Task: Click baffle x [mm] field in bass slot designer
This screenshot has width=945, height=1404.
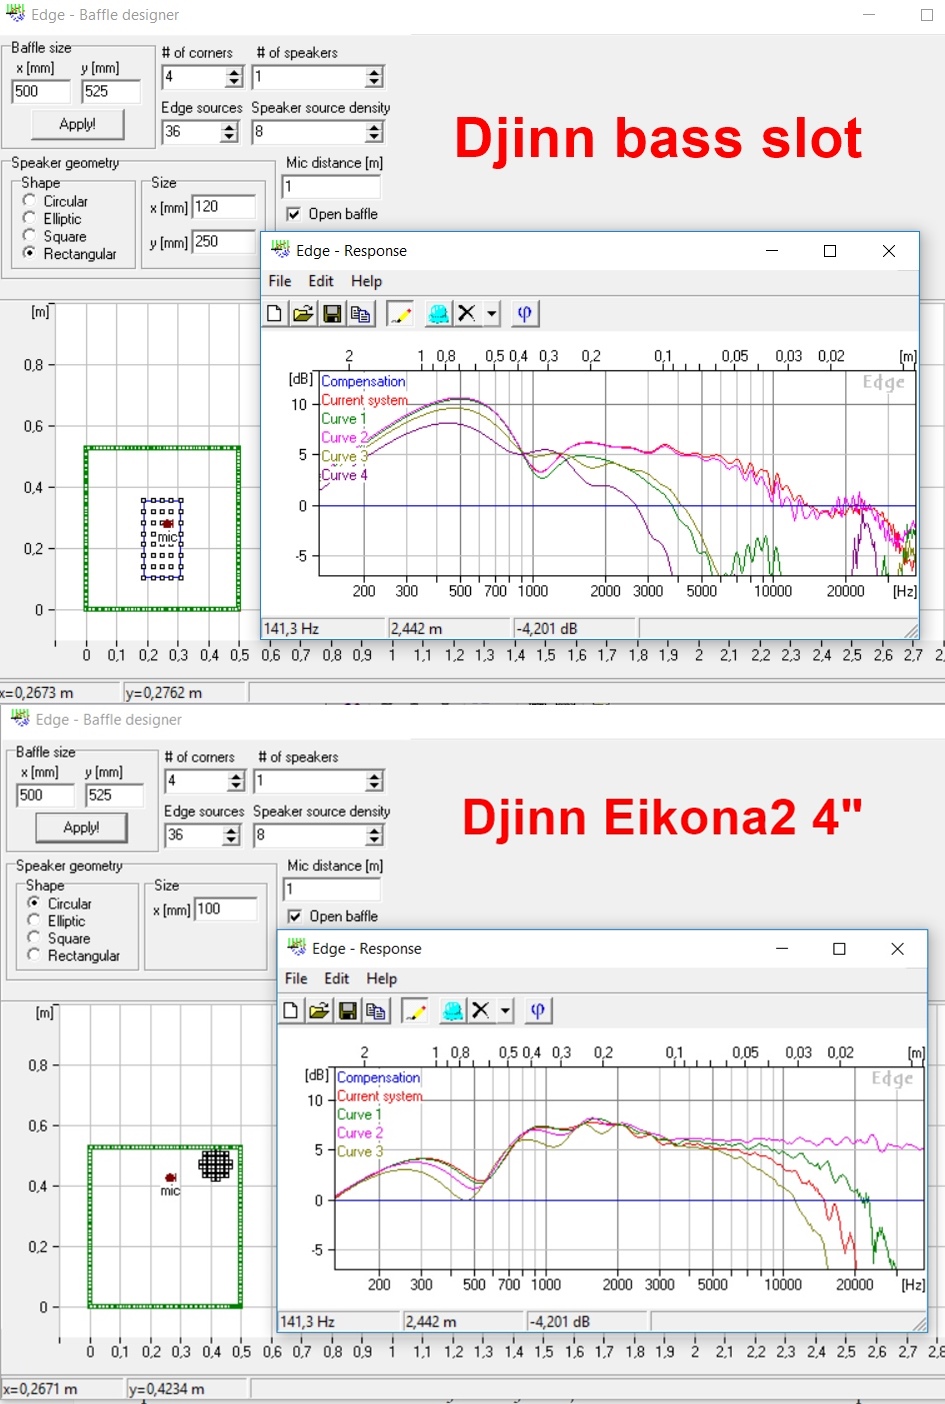Action: coord(41,91)
